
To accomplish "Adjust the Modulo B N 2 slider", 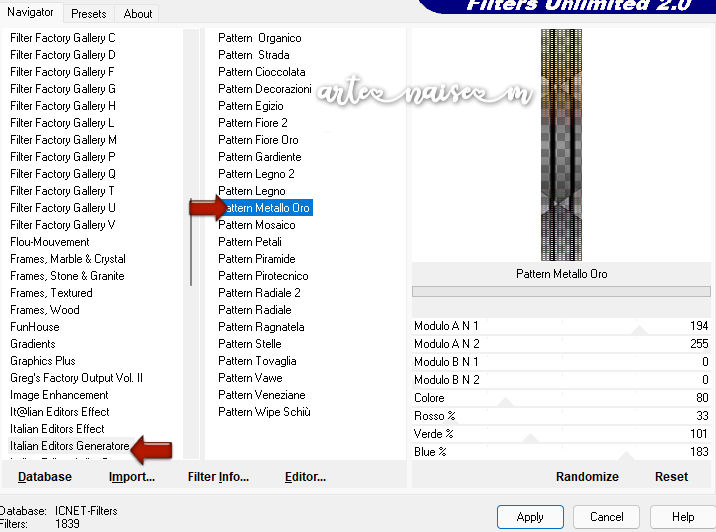I will coord(561,380).
